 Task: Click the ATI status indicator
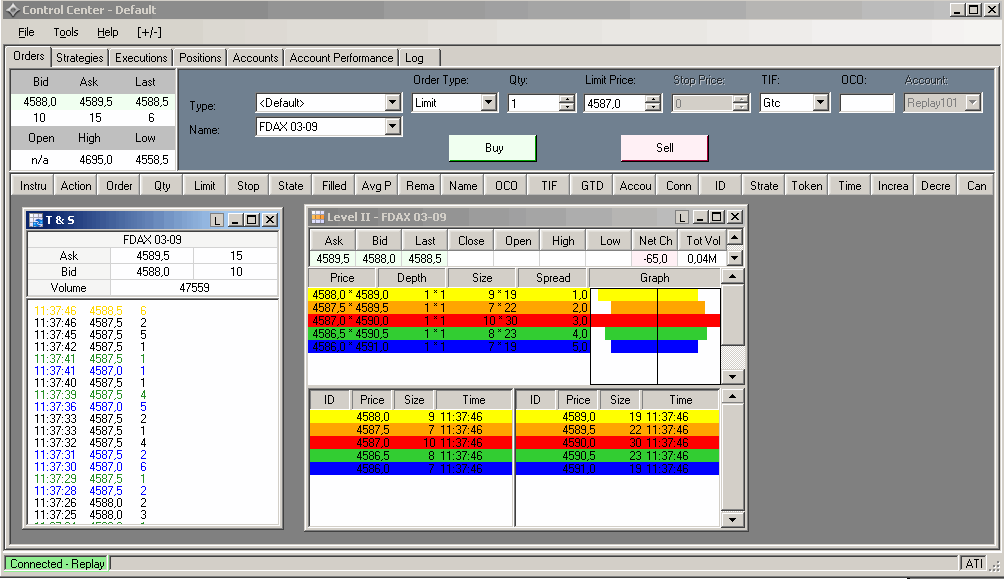point(973,564)
